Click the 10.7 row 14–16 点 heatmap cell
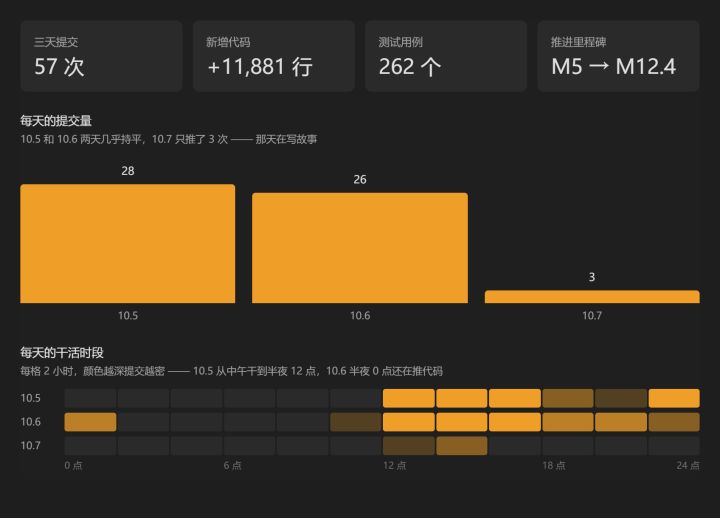Screen dimensions: 720x518 pos(462,446)
